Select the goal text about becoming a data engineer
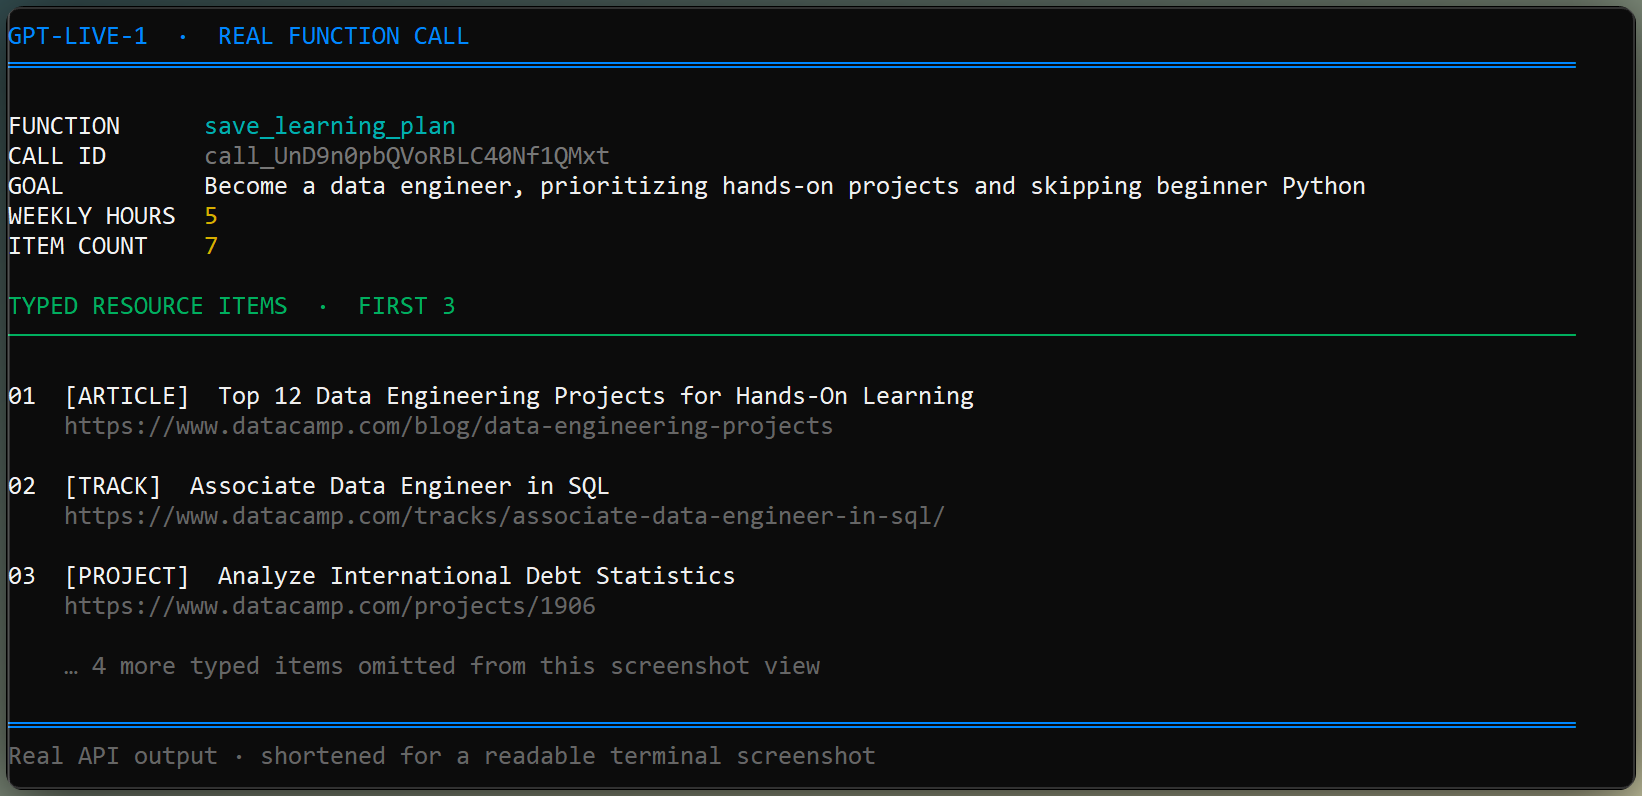1642x796 pixels. click(785, 187)
